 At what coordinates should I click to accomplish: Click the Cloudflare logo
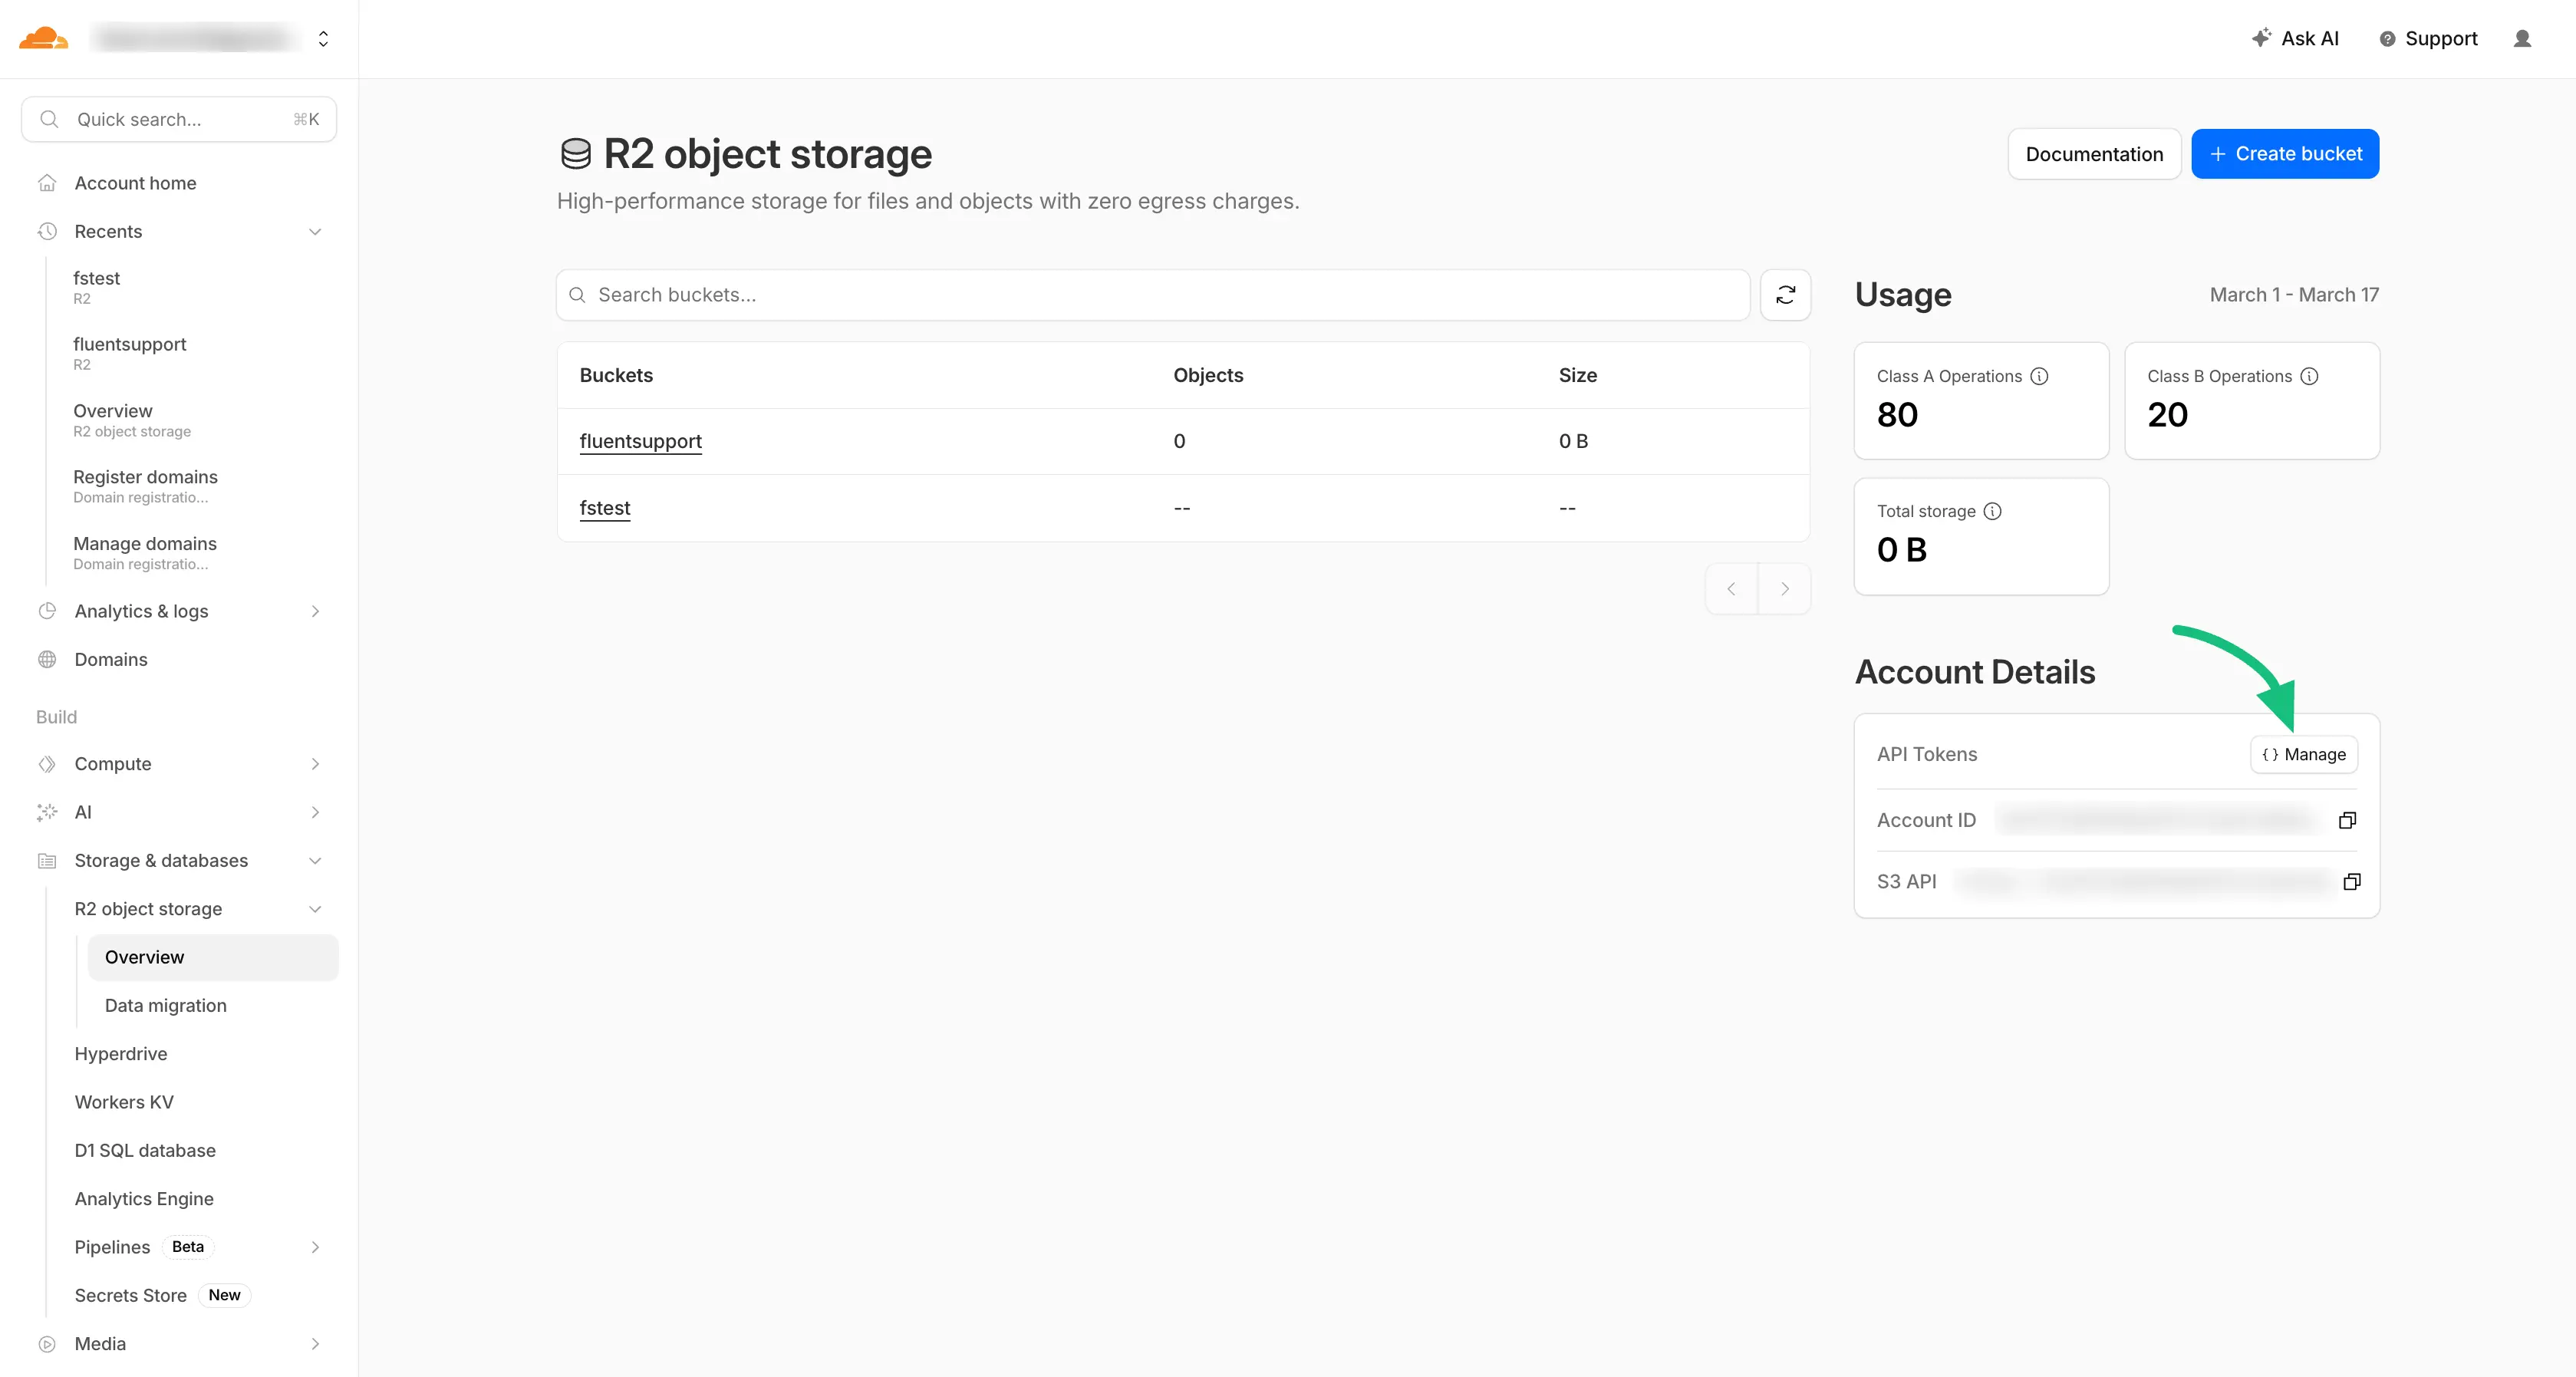point(43,38)
